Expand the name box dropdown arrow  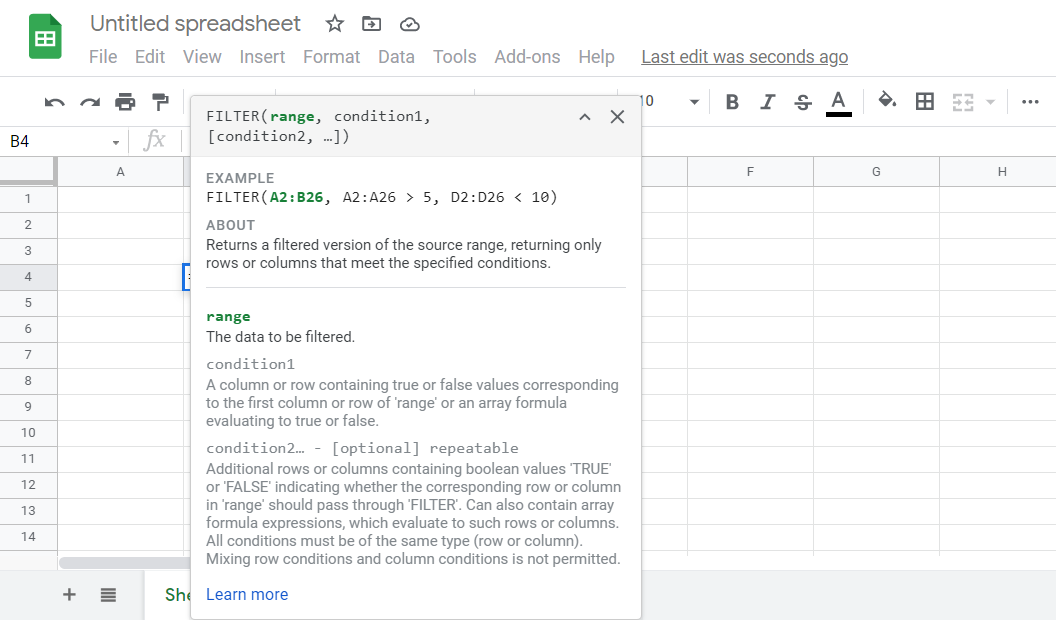click(116, 143)
